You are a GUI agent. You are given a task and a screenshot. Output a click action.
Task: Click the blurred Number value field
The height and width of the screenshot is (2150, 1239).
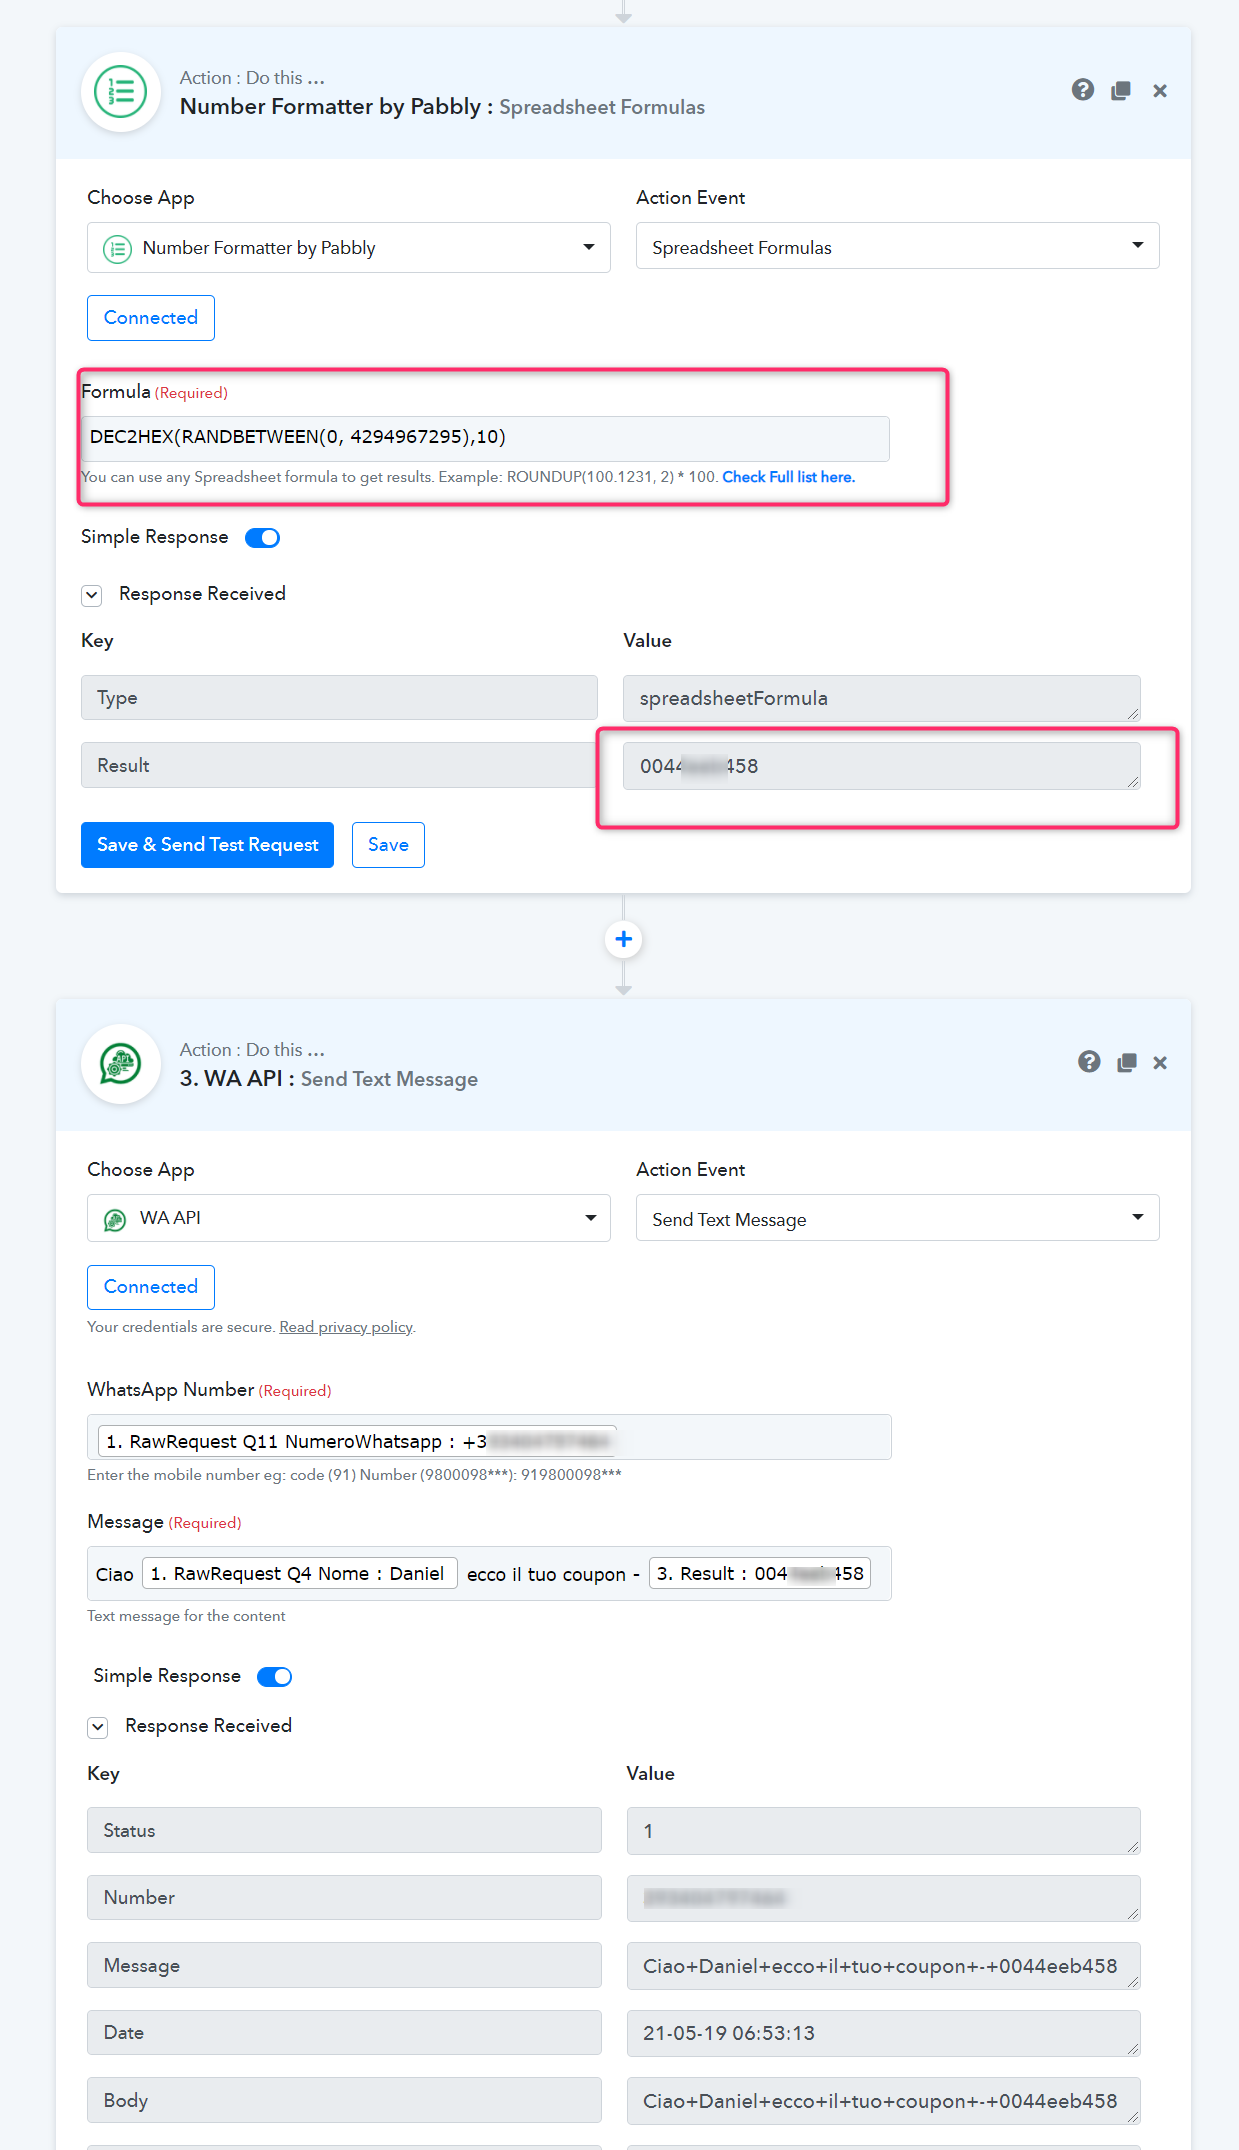[x=884, y=1898]
